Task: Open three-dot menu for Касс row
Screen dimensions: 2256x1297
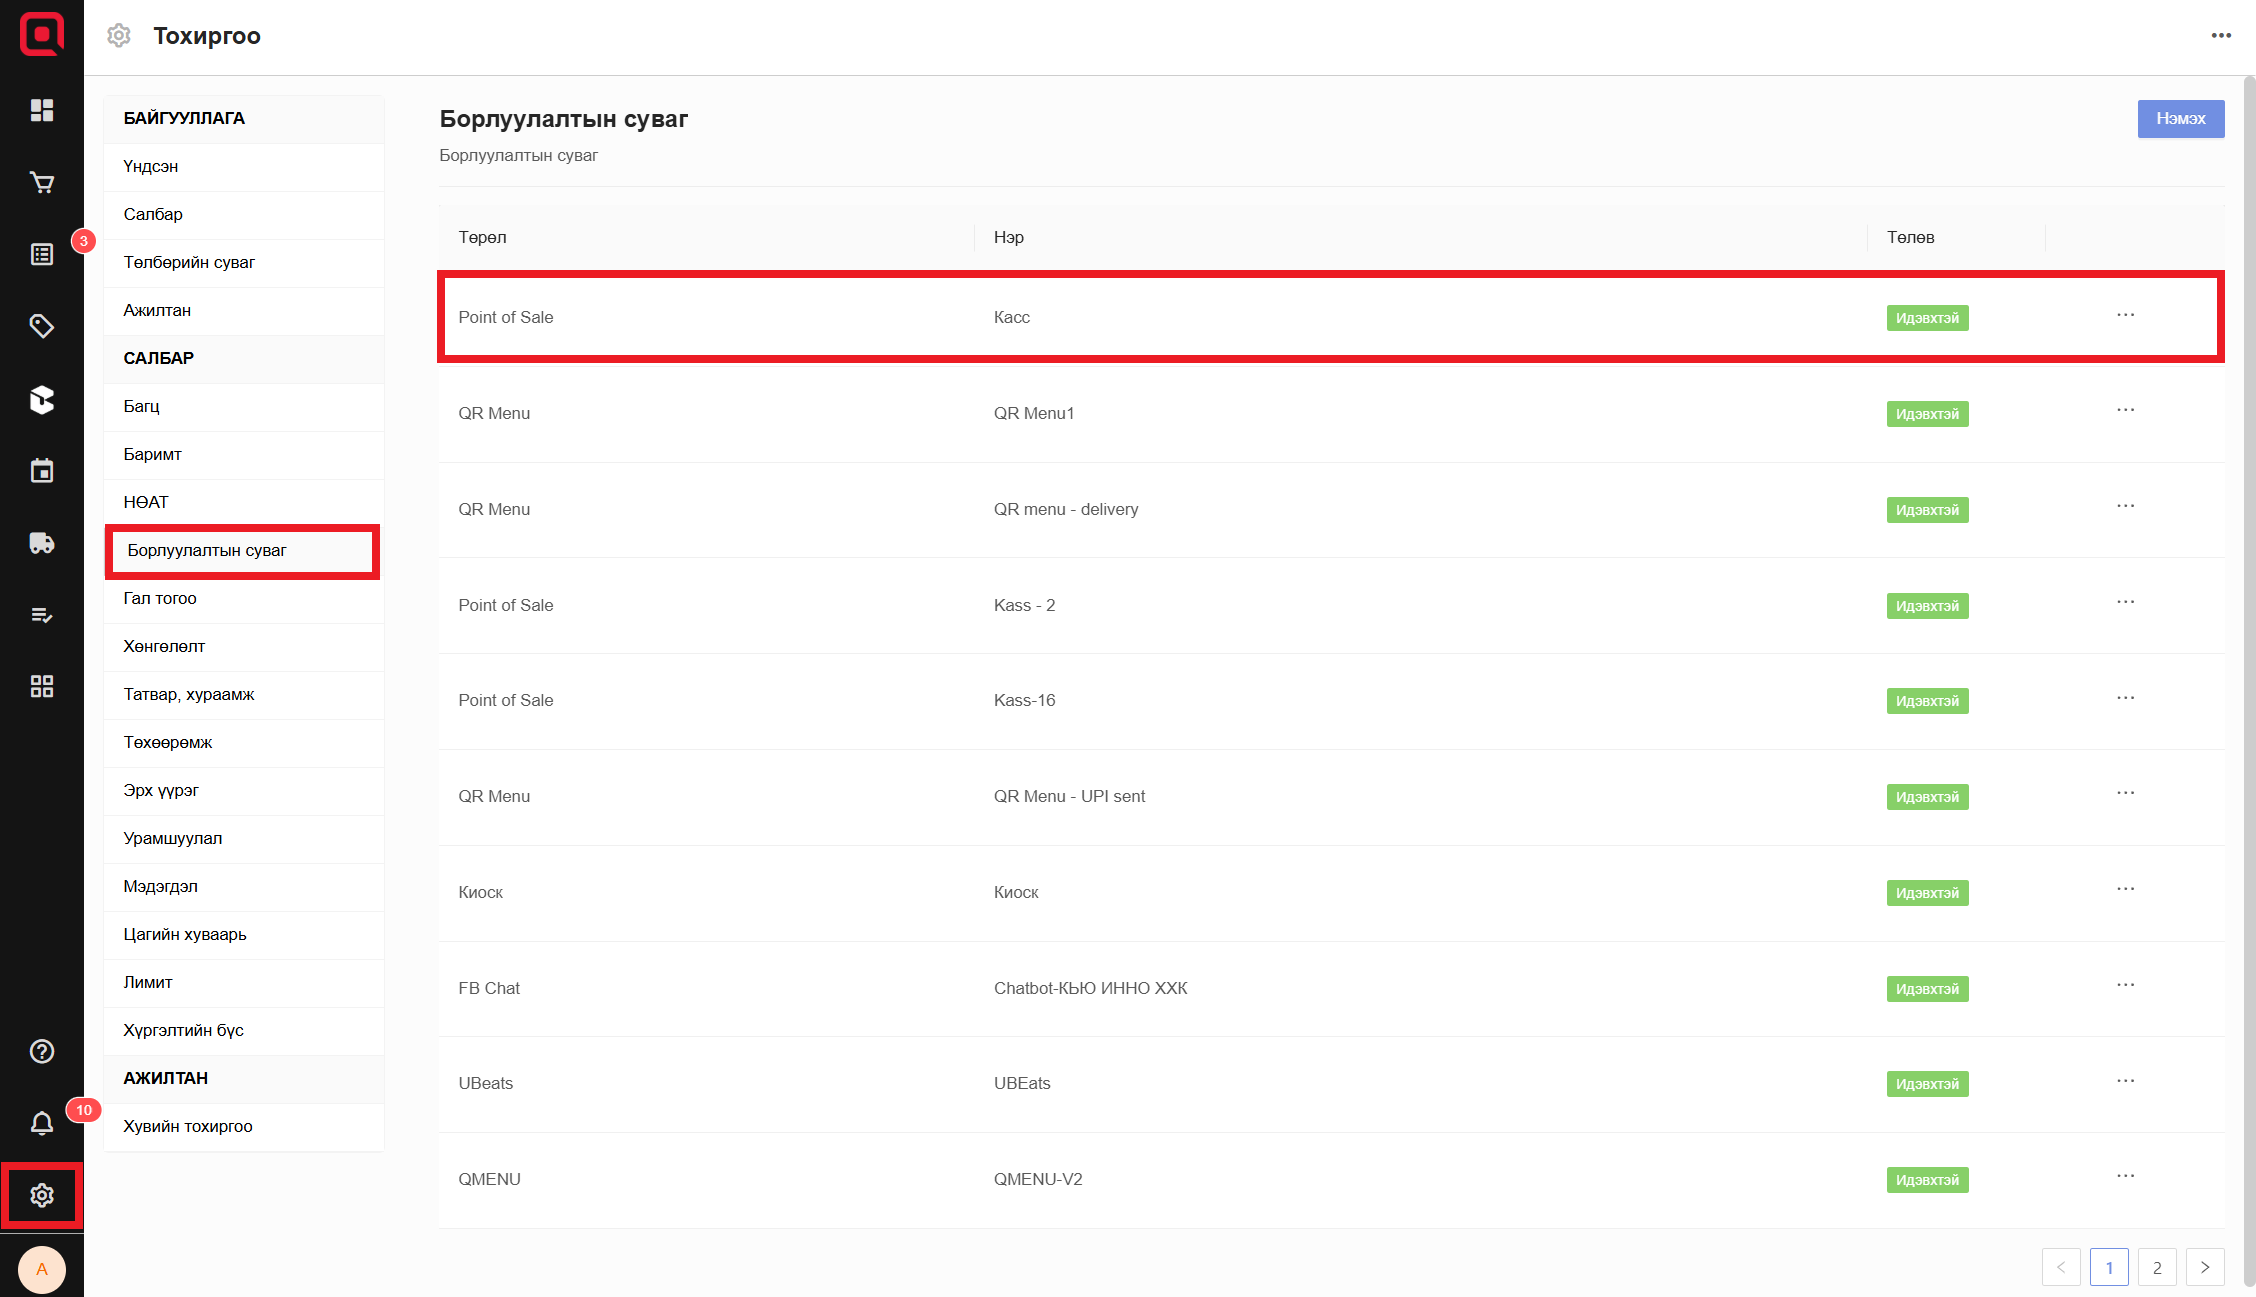Action: (x=2125, y=315)
